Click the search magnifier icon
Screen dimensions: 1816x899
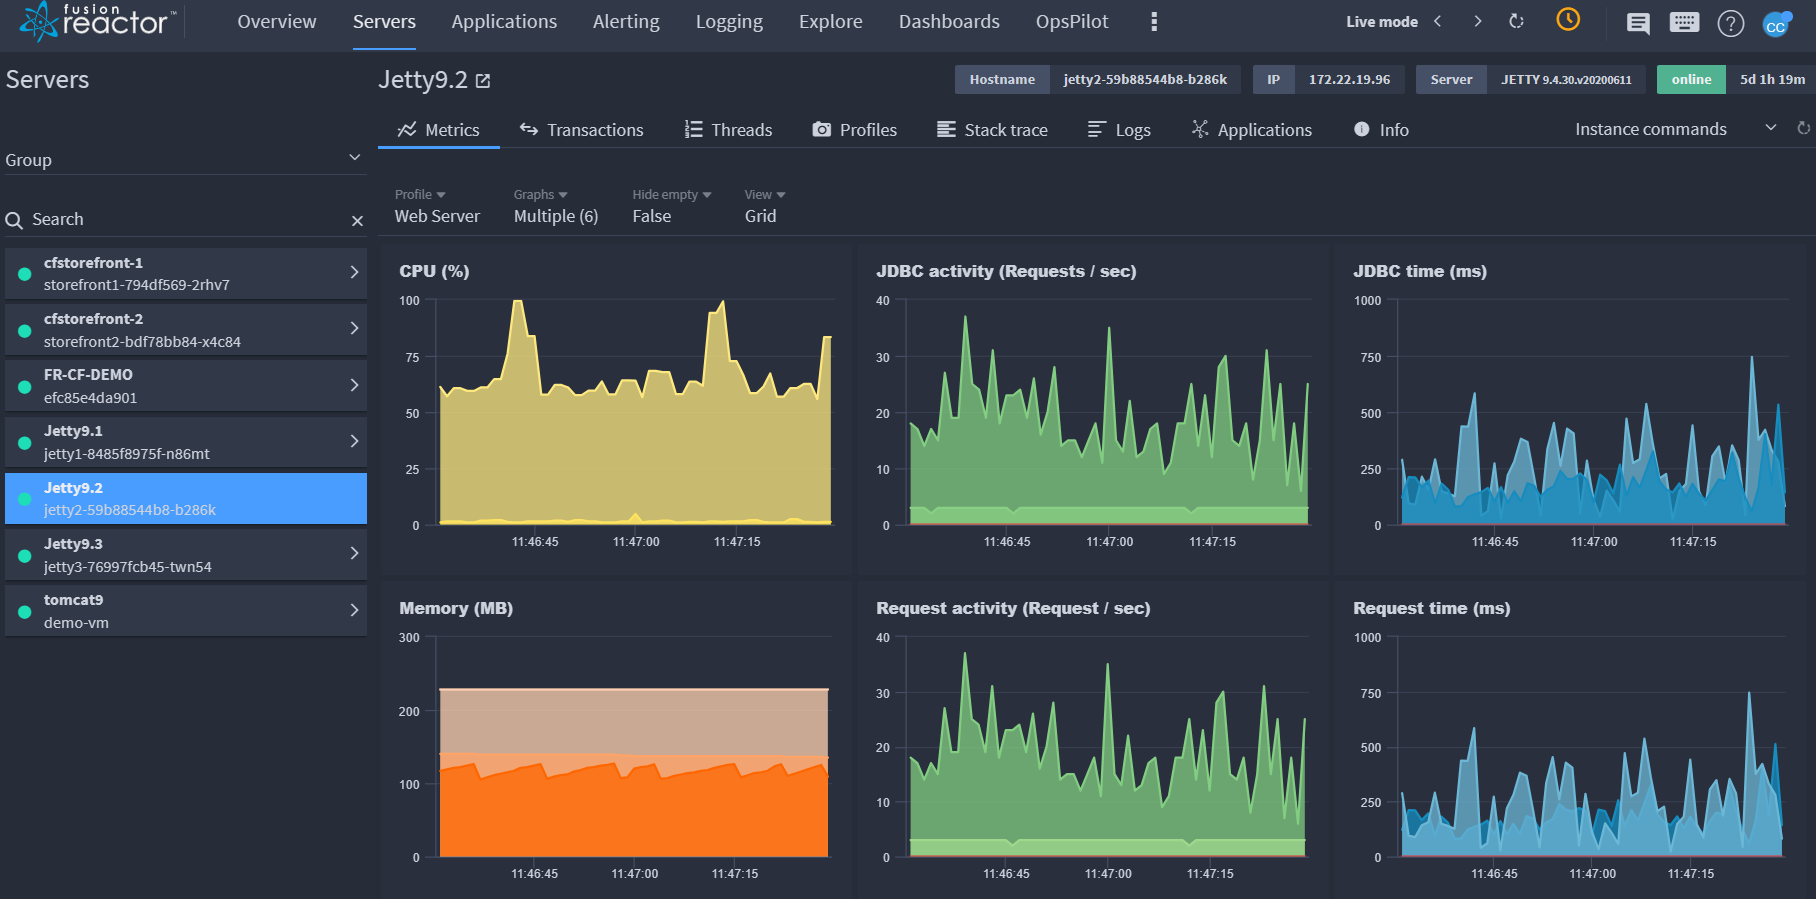pyautogui.click(x=14, y=220)
